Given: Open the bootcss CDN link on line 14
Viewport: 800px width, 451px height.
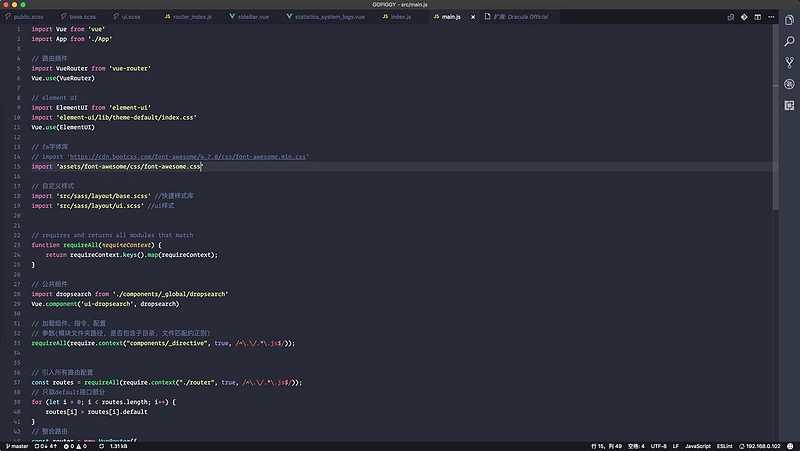Looking at the screenshot, I should [187, 157].
